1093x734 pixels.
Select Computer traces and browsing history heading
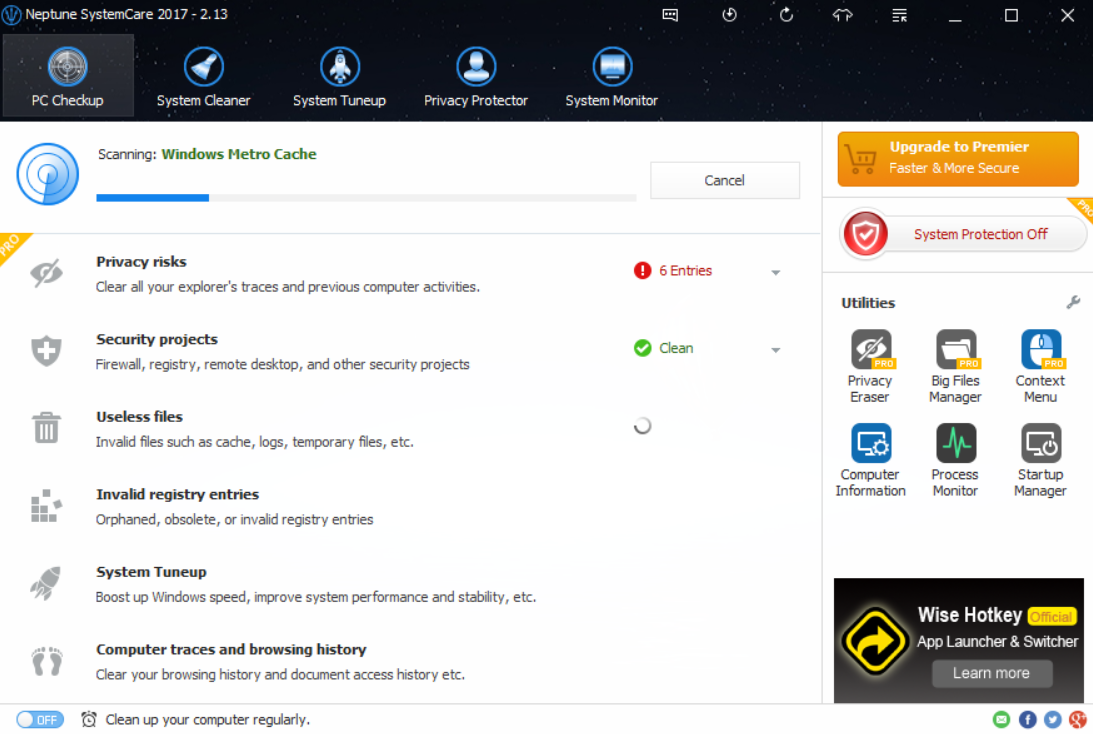(x=231, y=649)
